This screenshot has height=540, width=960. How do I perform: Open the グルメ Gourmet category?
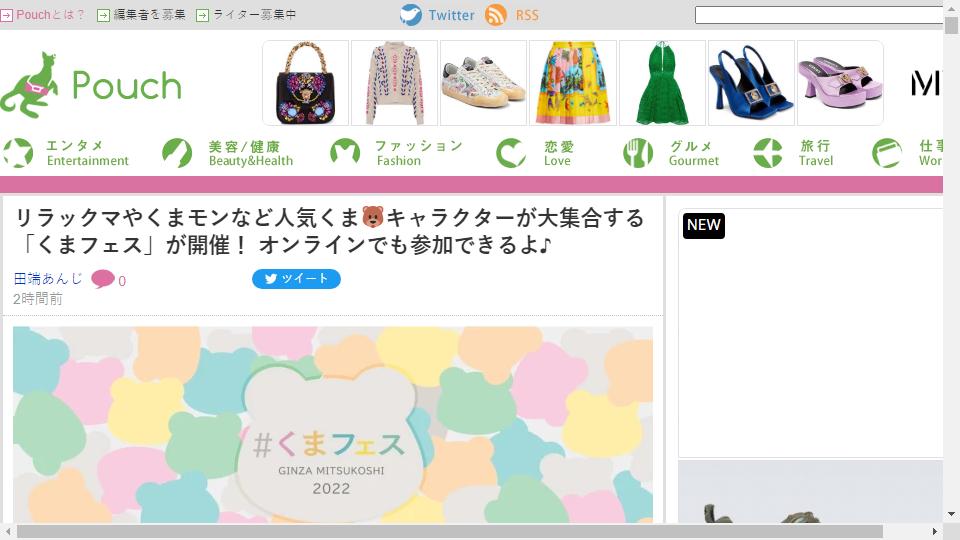(693, 153)
